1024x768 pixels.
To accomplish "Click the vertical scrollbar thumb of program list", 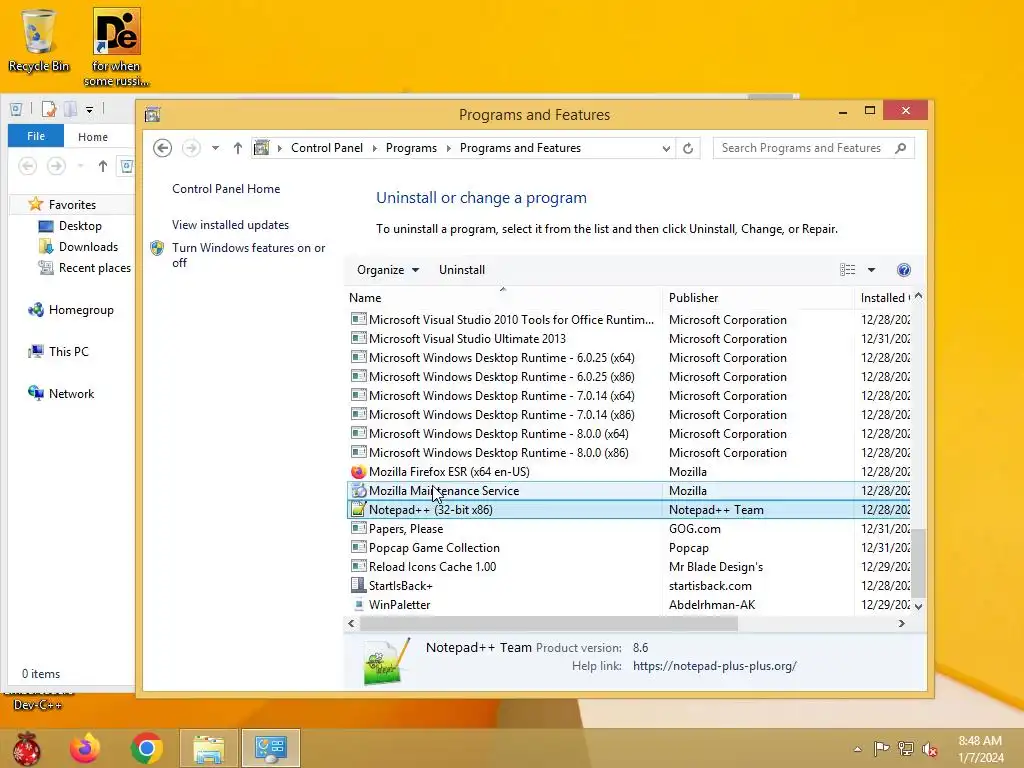I will [x=918, y=562].
